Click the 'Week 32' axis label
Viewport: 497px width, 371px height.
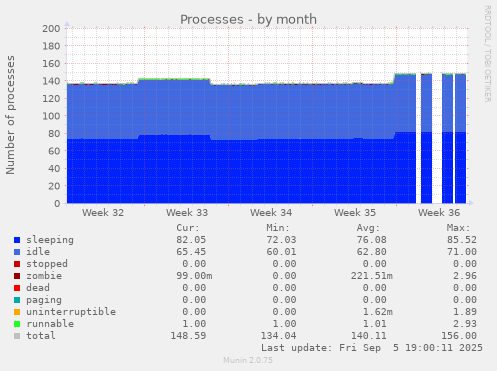pos(103,213)
